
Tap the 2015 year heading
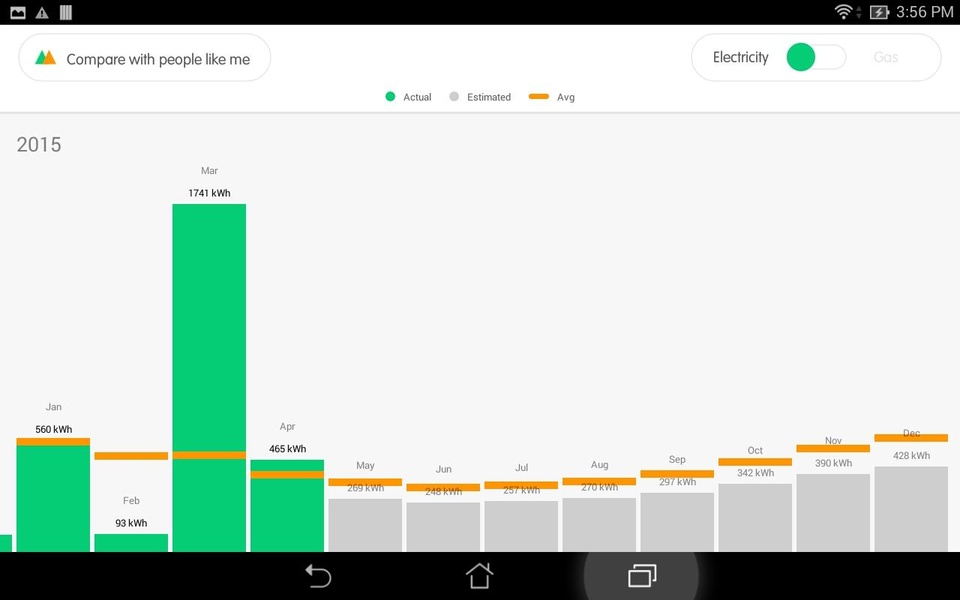39,144
